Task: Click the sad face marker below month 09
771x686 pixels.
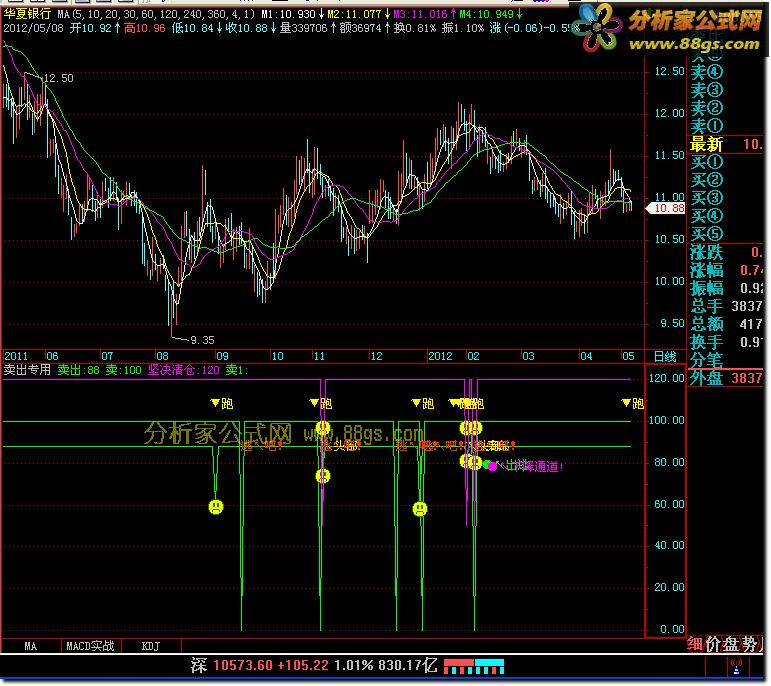Action: click(216, 507)
